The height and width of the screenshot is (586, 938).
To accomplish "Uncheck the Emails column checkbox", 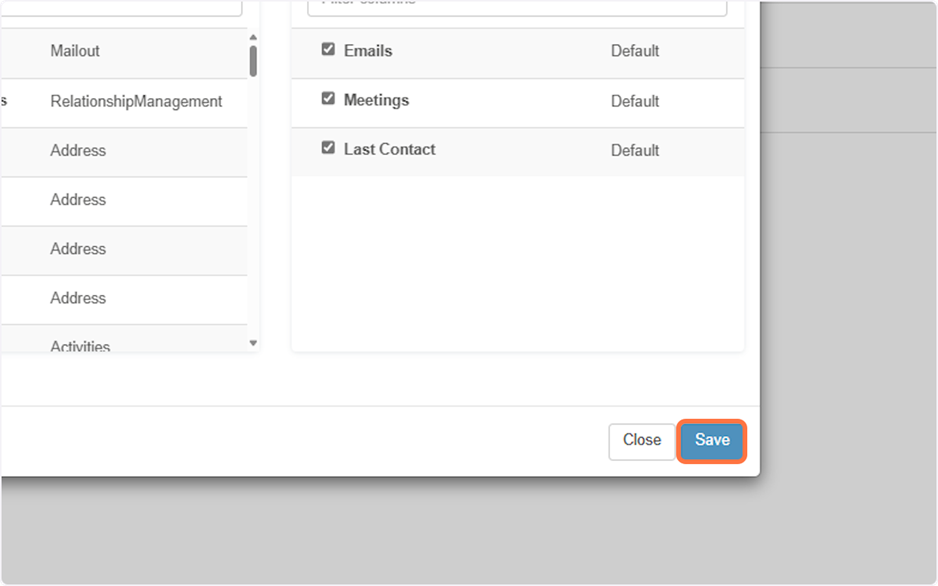I will [328, 49].
